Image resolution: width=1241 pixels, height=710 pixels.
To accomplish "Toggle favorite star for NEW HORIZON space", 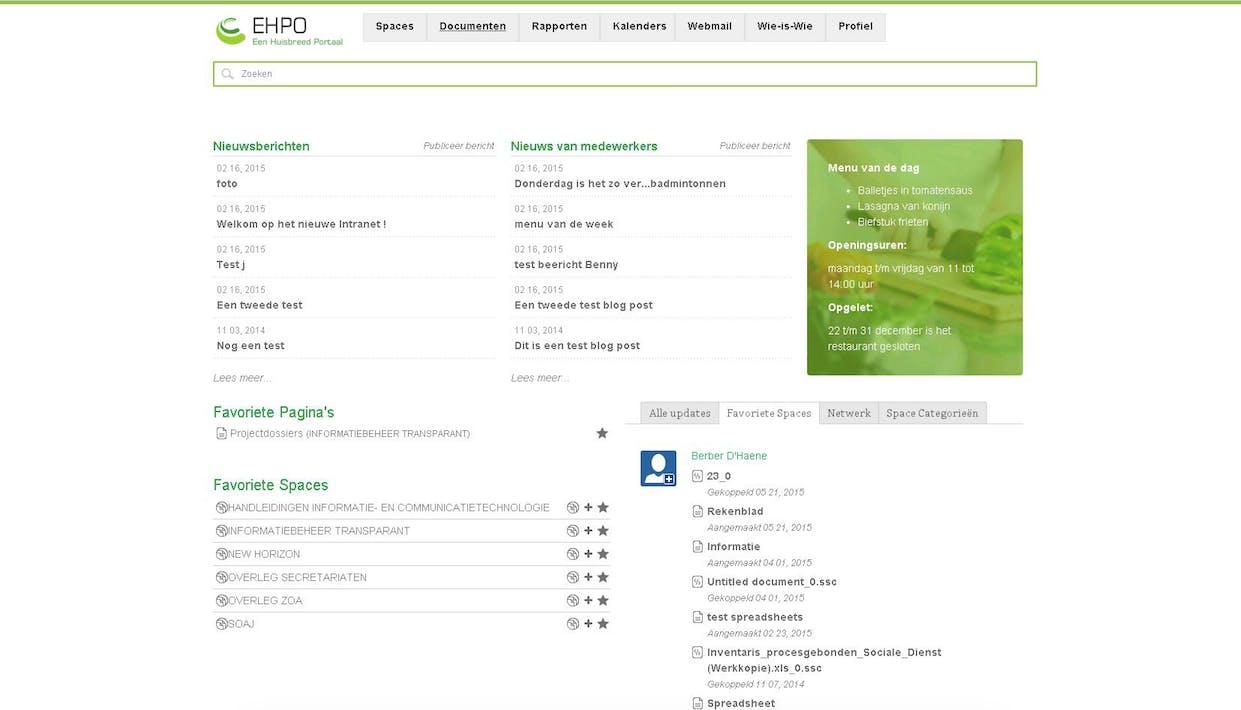I will [x=603, y=554].
